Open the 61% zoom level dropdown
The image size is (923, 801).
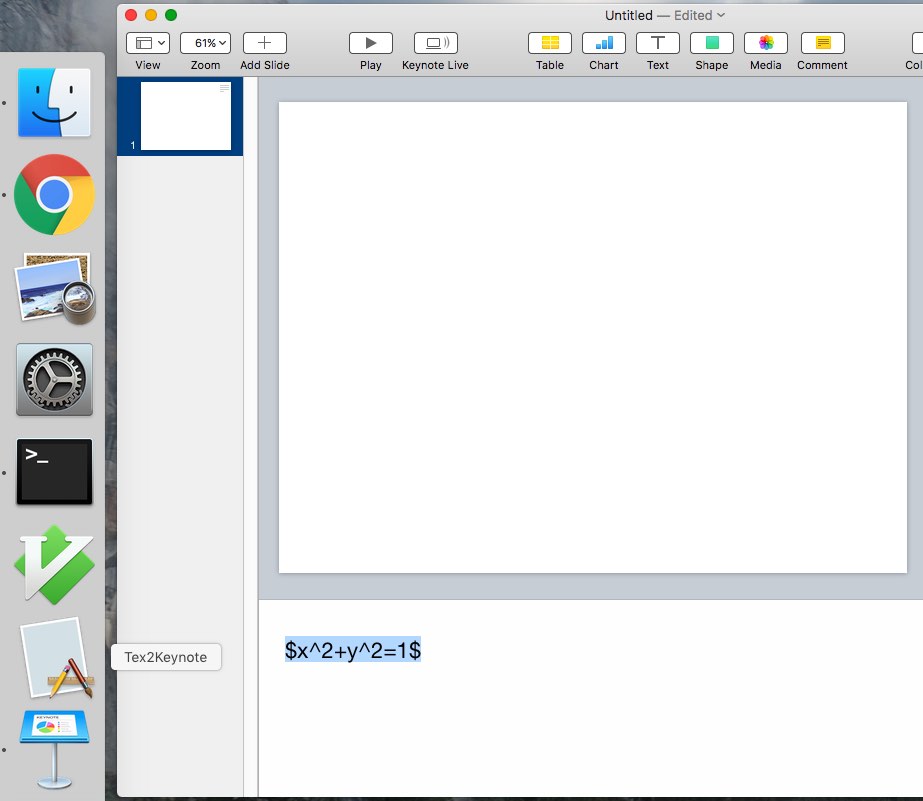pos(205,43)
